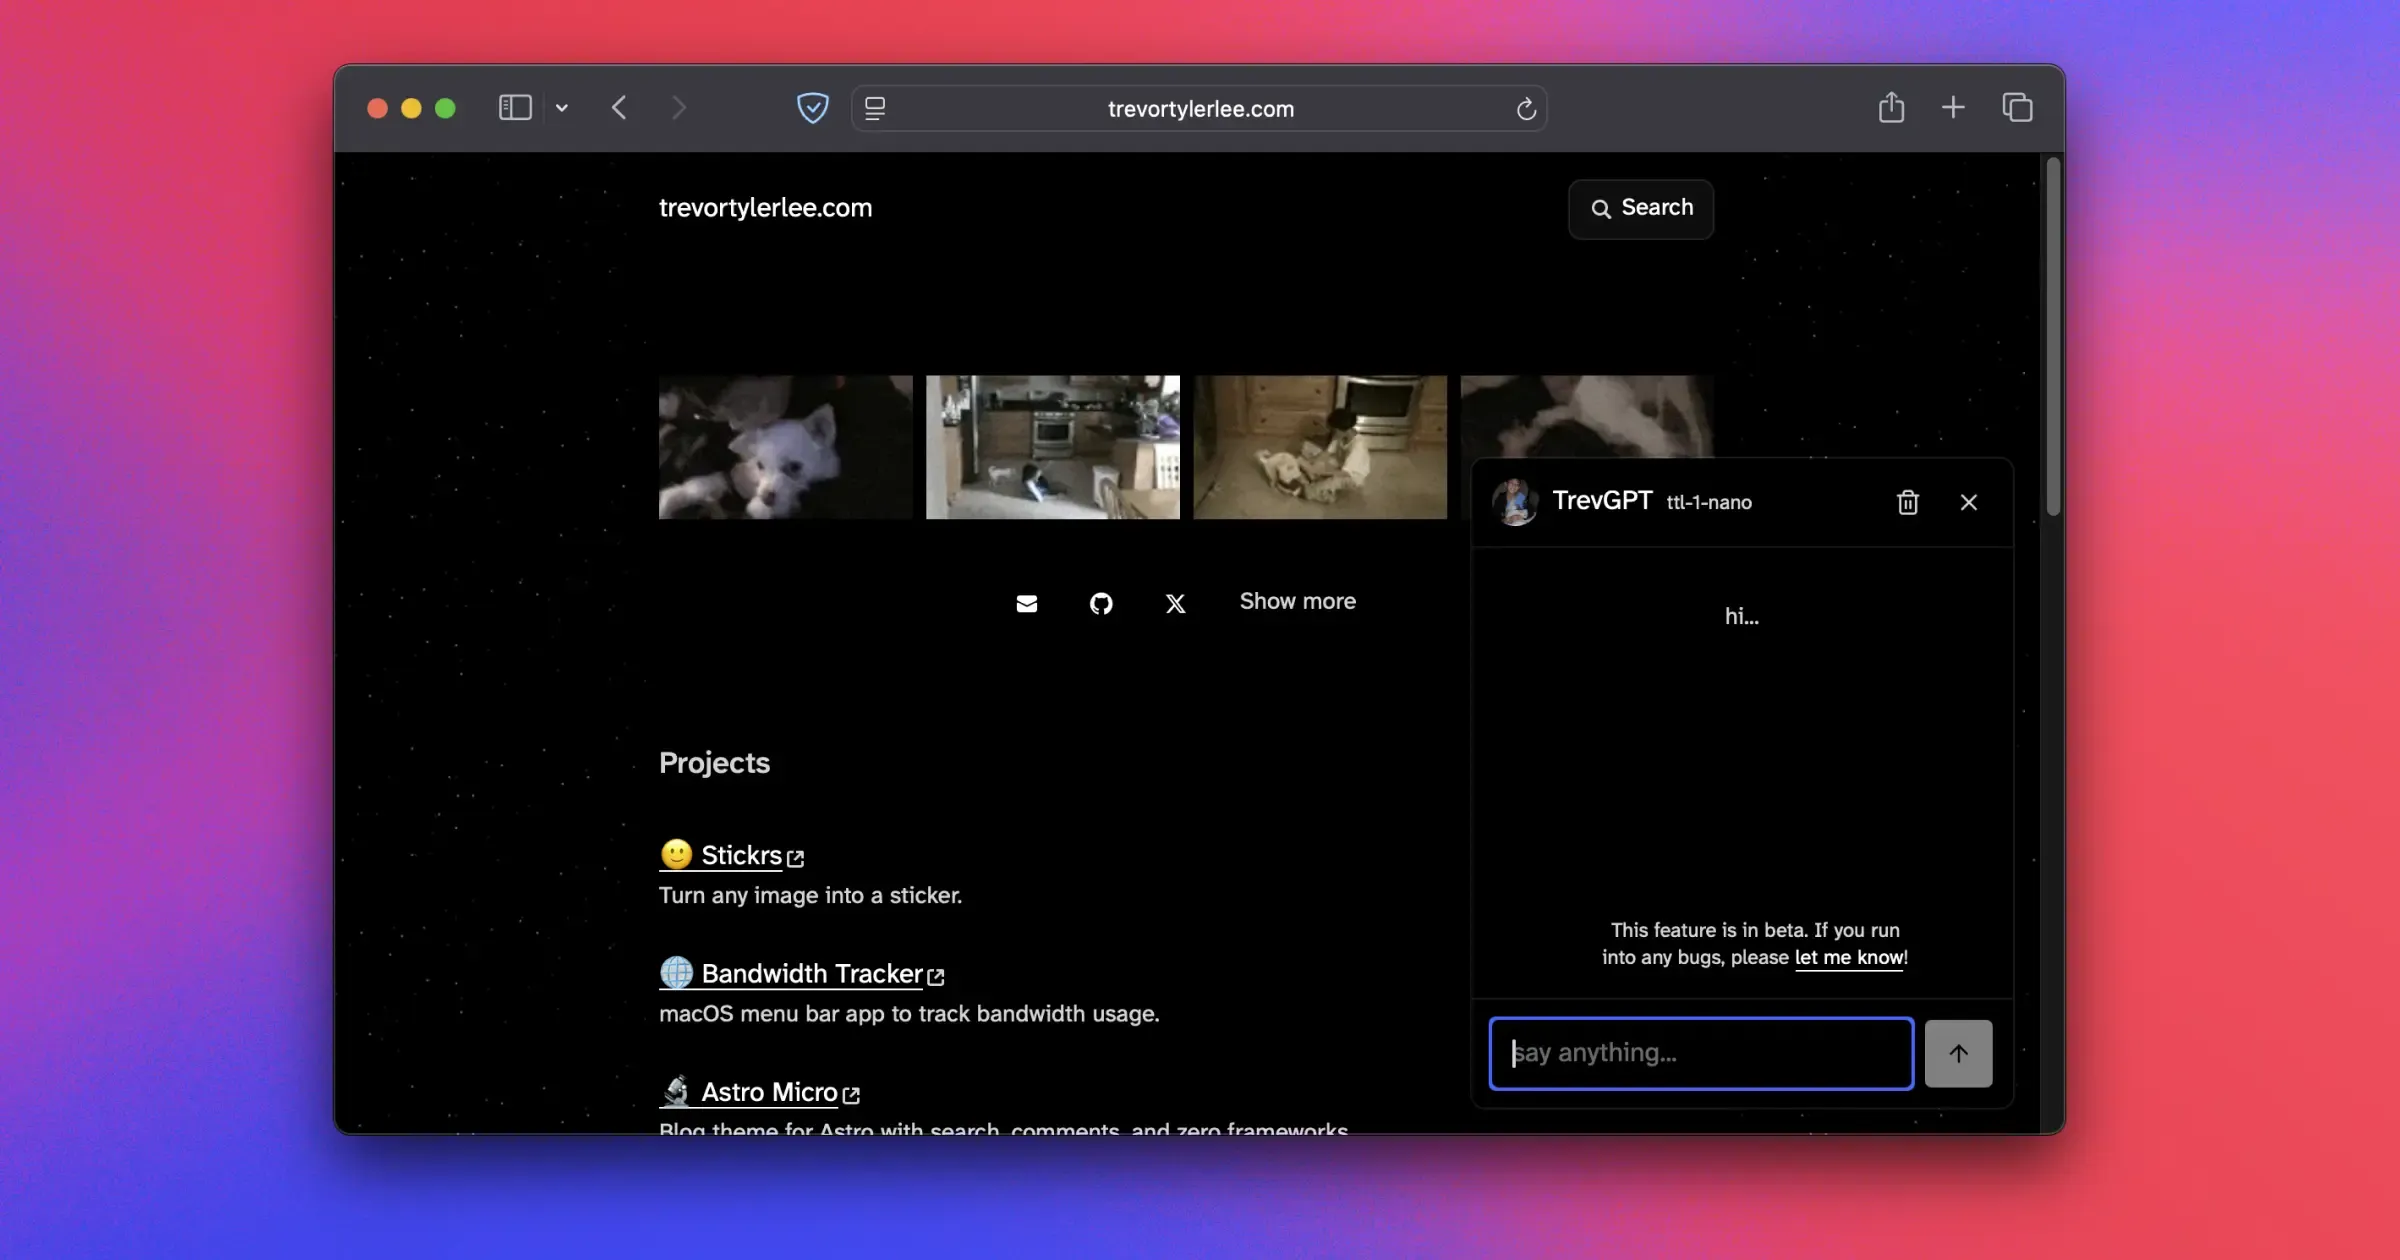Open the site Search button
The height and width of the screenshot is (1260, 2400).
(1641, 208)
